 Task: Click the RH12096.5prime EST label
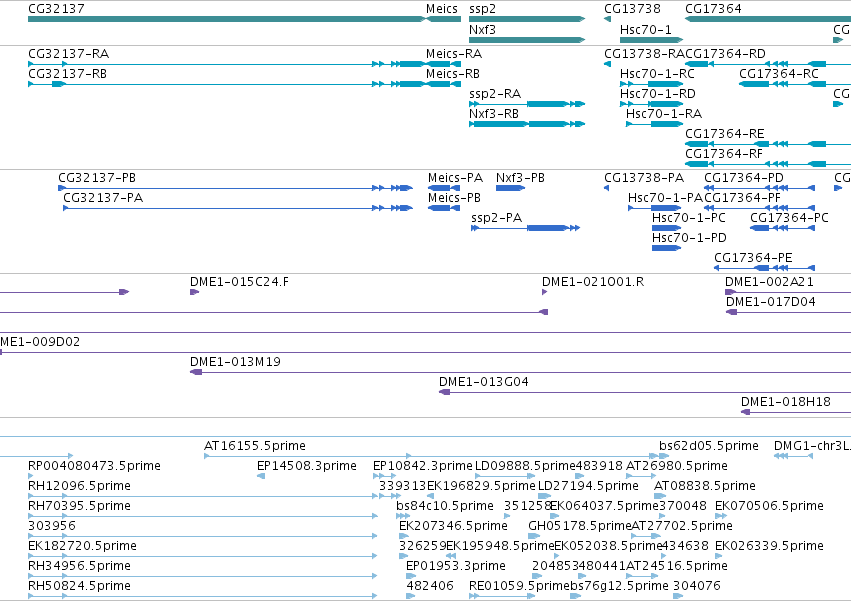pos(80,486)
